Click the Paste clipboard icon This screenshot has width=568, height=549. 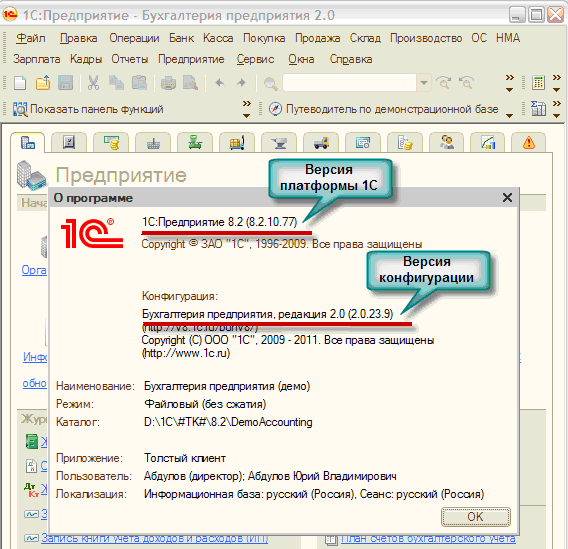(139, 83)
